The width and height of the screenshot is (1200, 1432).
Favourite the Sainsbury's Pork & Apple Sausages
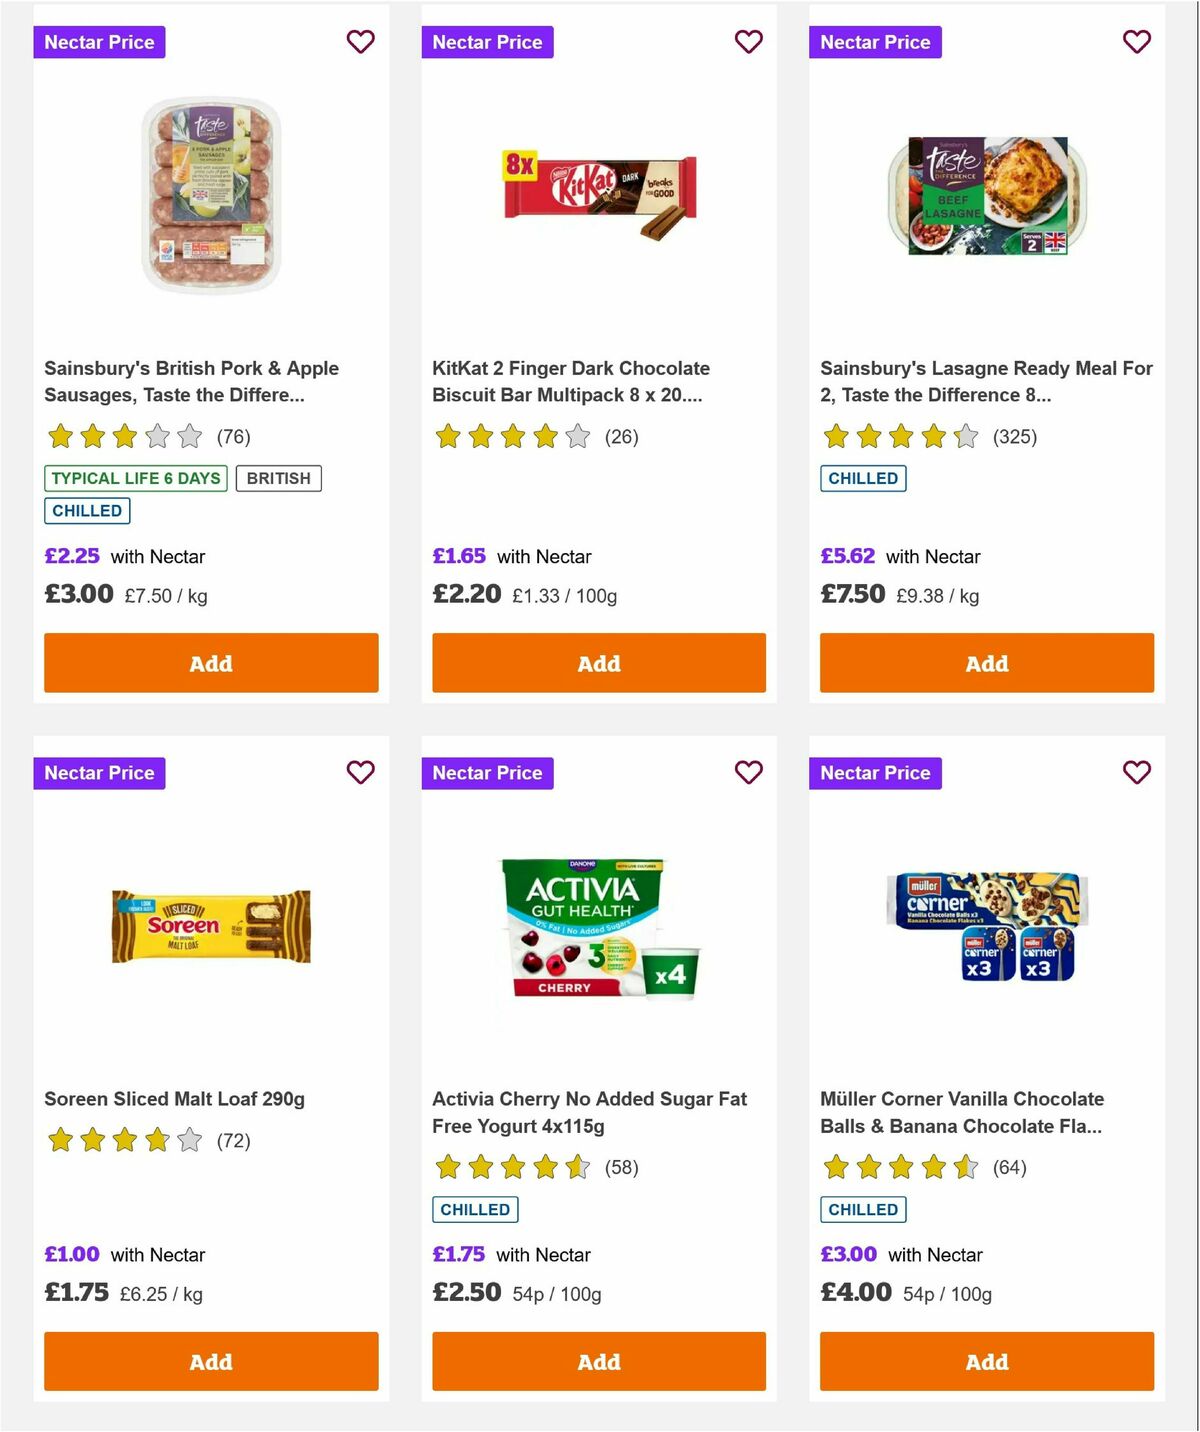pos(360,42)
